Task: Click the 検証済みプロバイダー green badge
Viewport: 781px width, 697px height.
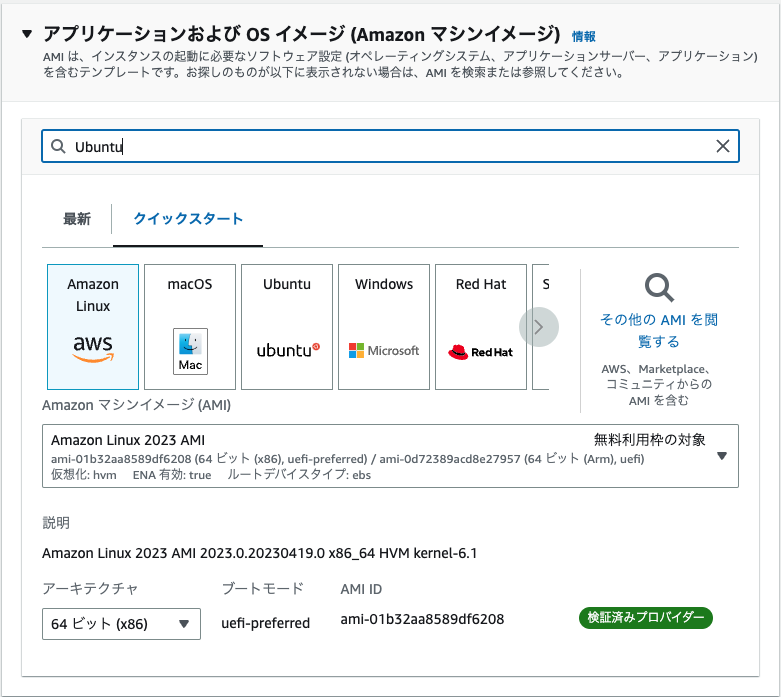Action: coord(645,618)
